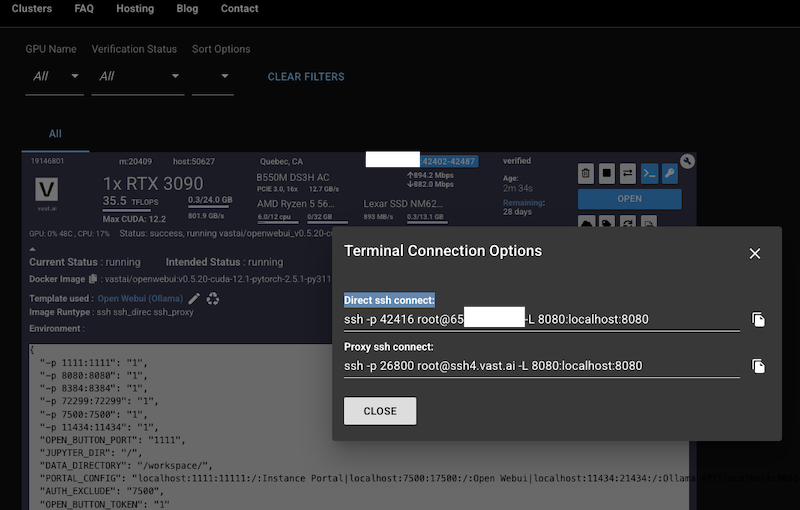This screenshot has height=510, width=800.
Task: Delete the instance with the trash icon
Action: [x=586, y=173]
